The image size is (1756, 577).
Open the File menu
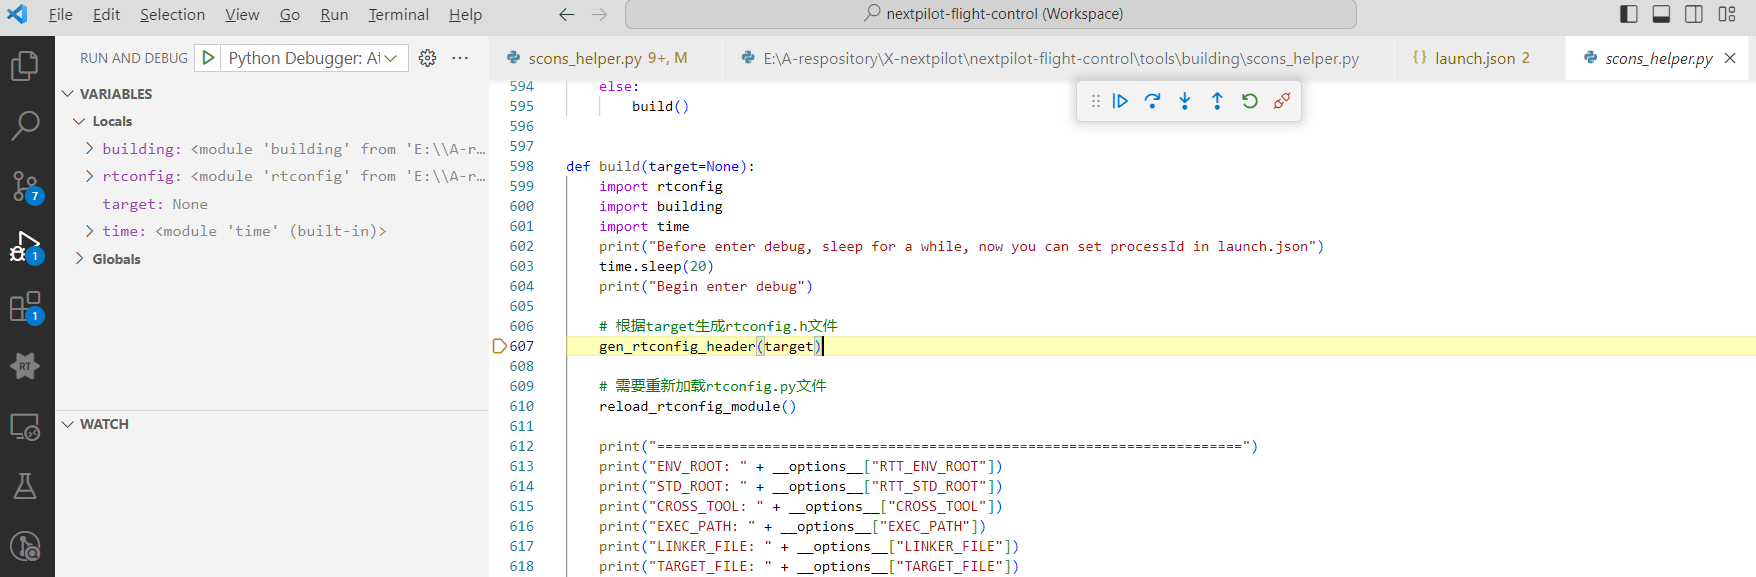pos(60,14)
